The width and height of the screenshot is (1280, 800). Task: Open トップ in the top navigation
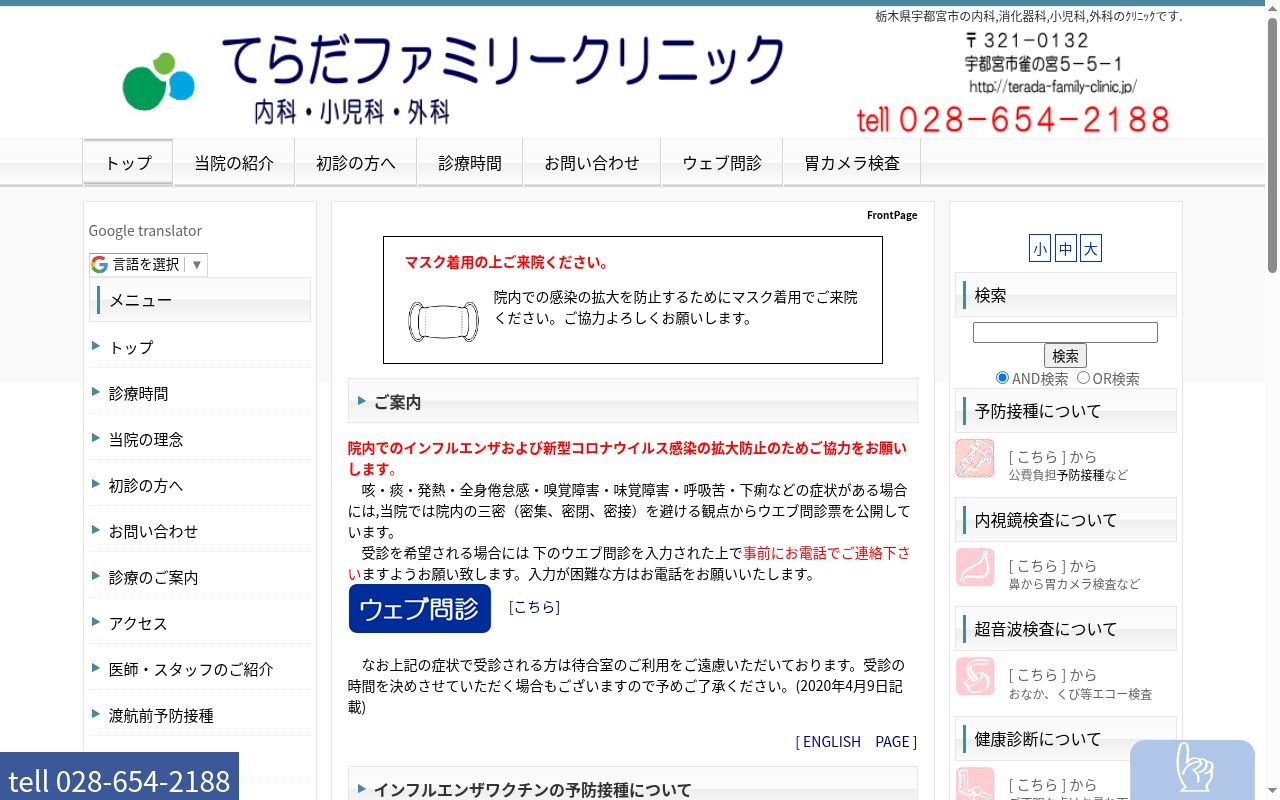(x=128, y=162)
